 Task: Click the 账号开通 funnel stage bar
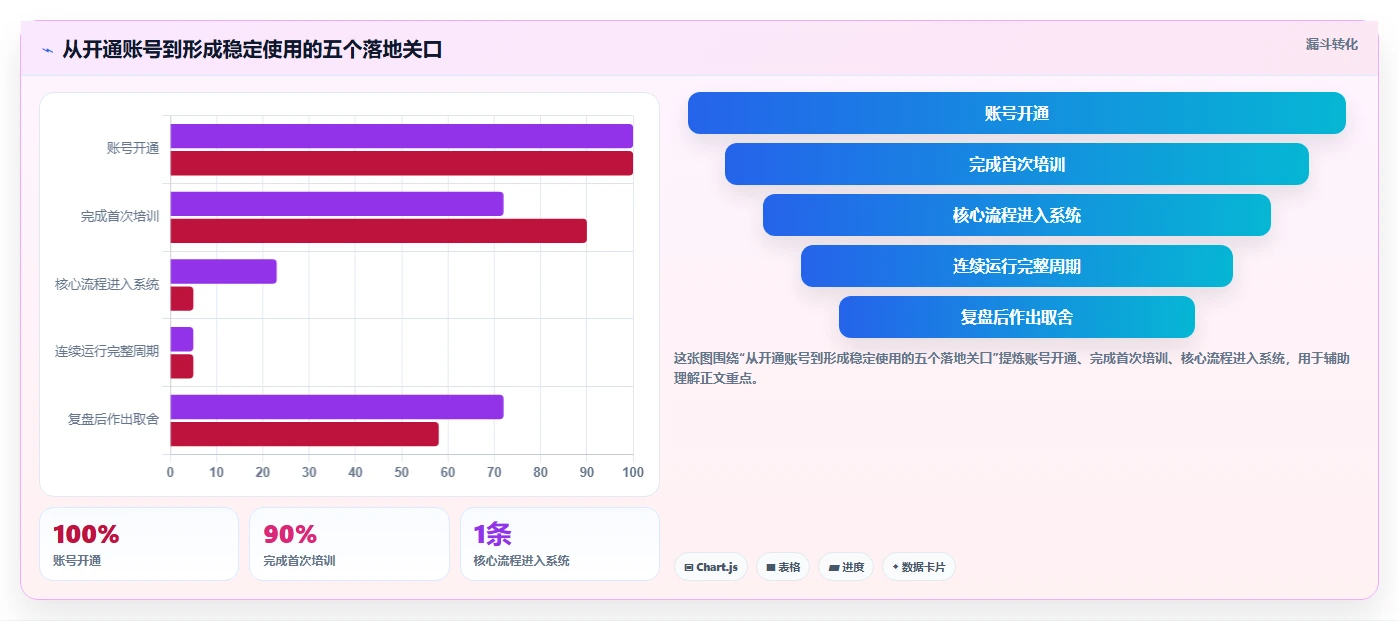click(x=1016, y=113)
